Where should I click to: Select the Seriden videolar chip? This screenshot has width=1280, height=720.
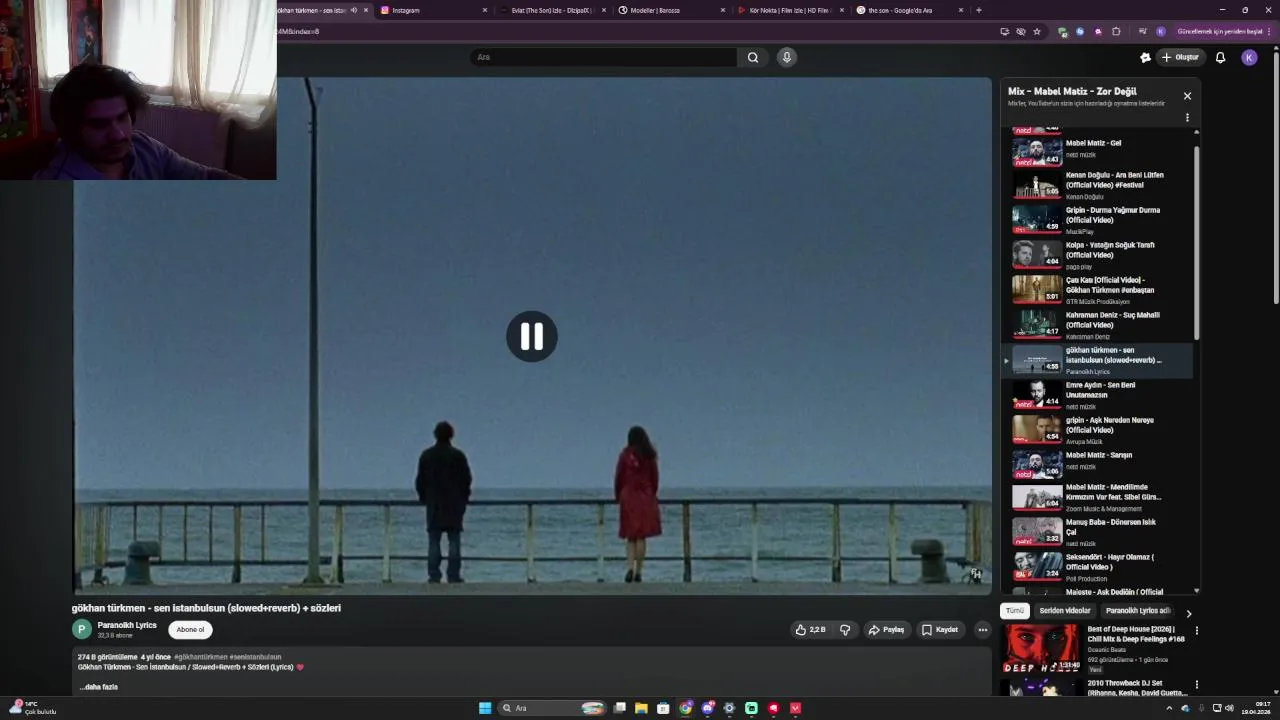(1065, 611)
